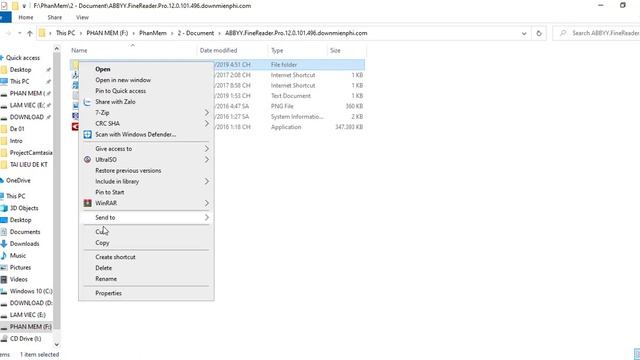
Task: Sort by Type column header
Action: click(277, 51)
